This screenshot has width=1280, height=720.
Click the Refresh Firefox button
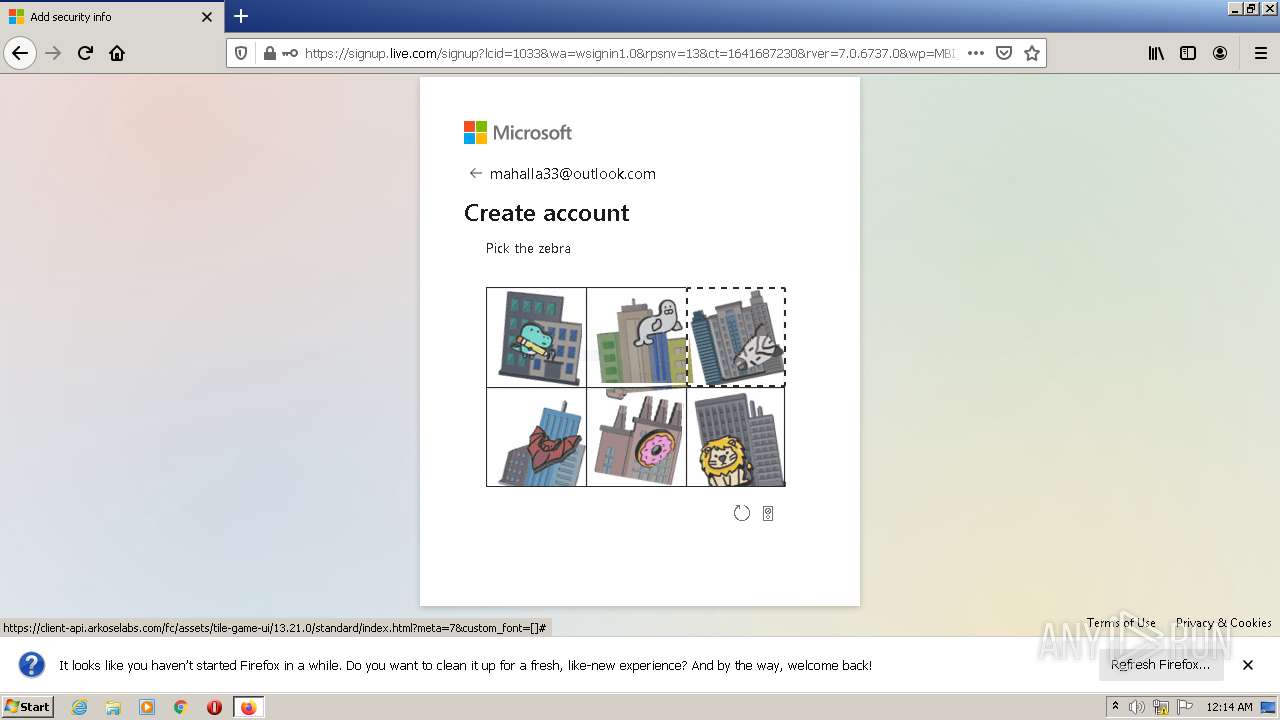click(1160, 665)
